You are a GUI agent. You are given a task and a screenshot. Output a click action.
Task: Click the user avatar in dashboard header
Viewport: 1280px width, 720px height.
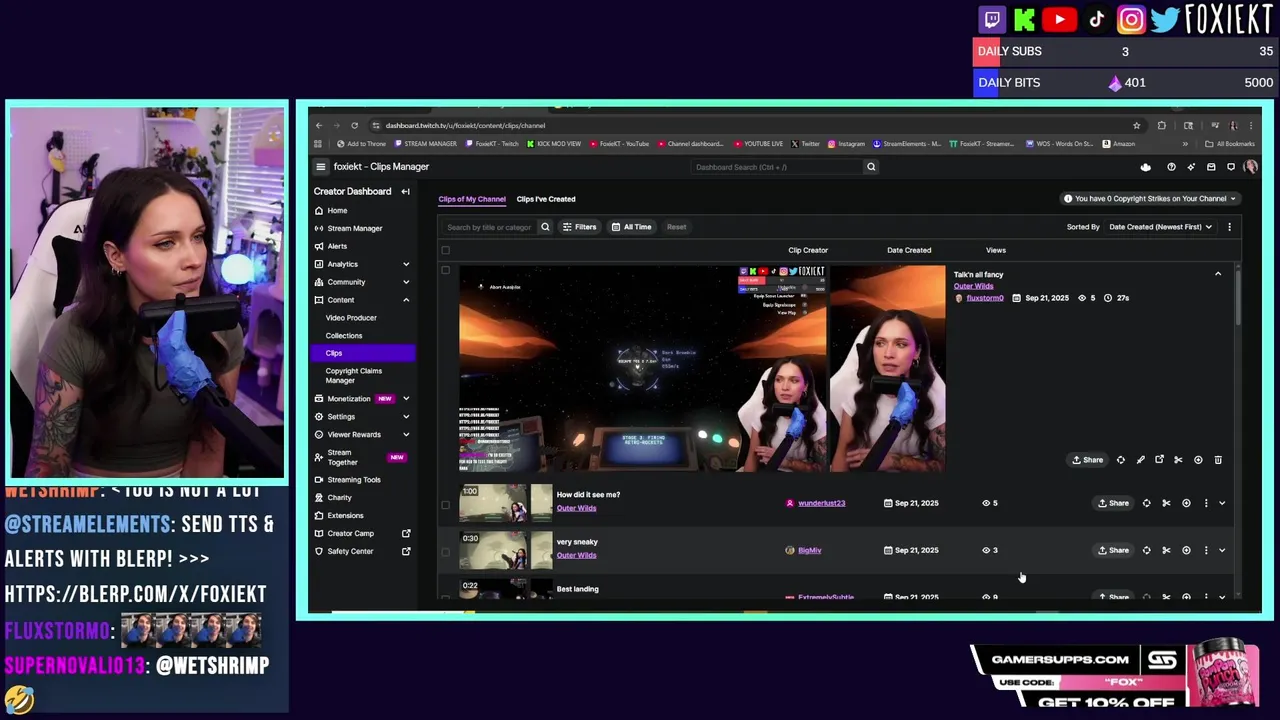[x=1250, y=167]
